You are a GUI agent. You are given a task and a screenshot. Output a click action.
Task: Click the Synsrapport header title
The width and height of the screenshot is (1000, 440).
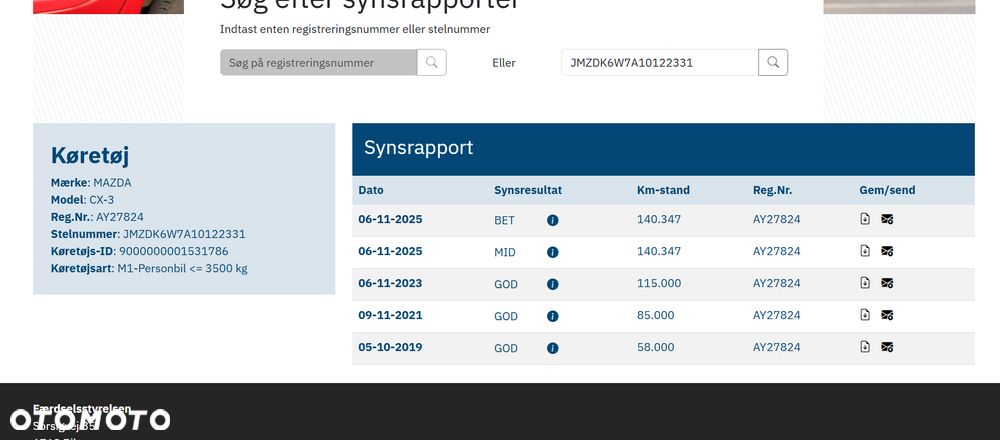418,147
